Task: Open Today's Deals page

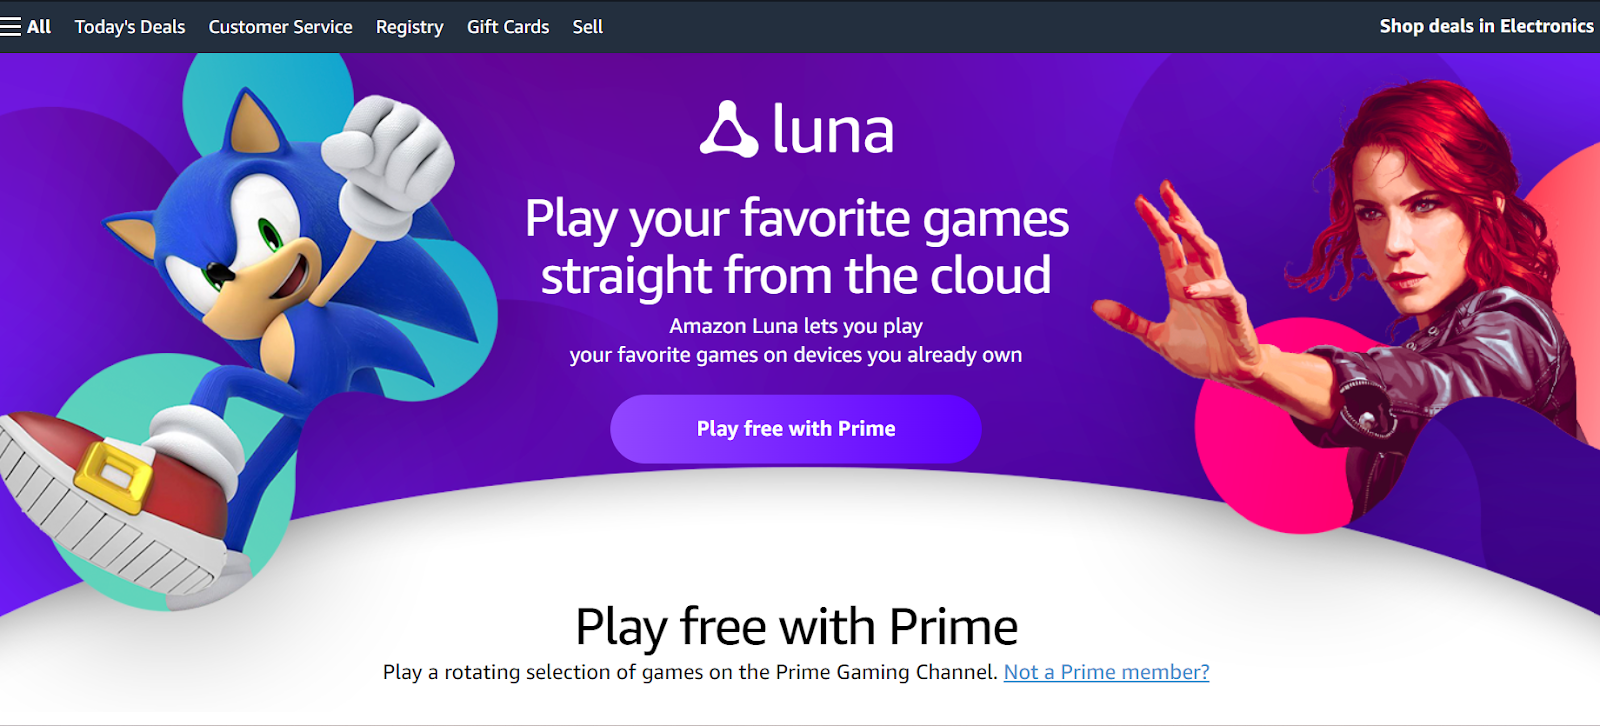Action: (x=130, y=27)
